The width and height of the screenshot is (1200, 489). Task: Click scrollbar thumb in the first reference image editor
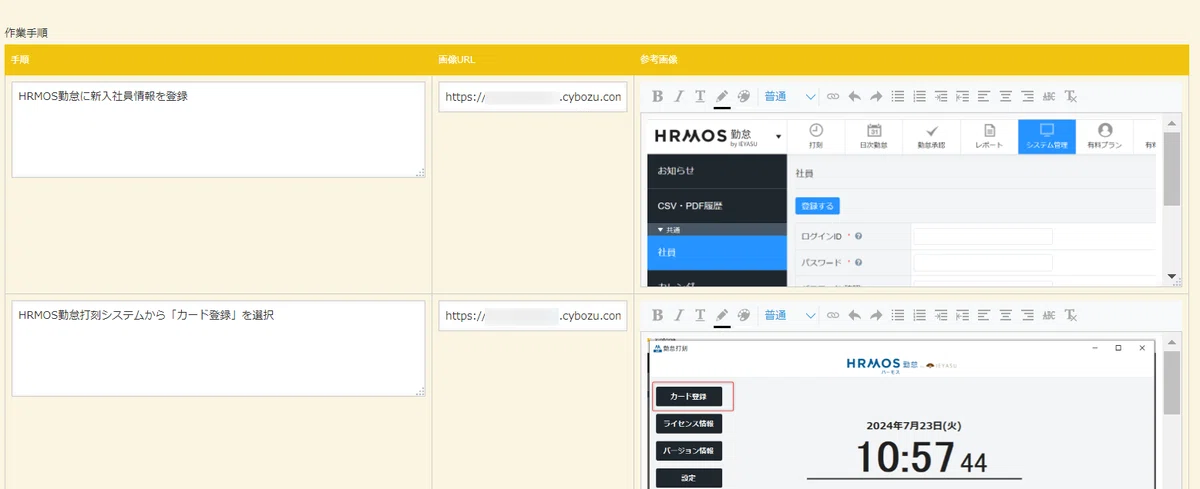(1173, 171)
